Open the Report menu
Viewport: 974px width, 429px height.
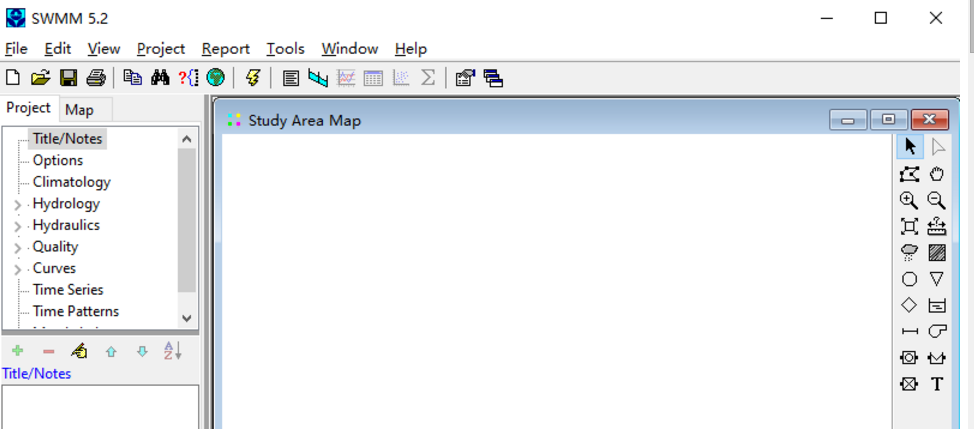(x=225, y=48)
